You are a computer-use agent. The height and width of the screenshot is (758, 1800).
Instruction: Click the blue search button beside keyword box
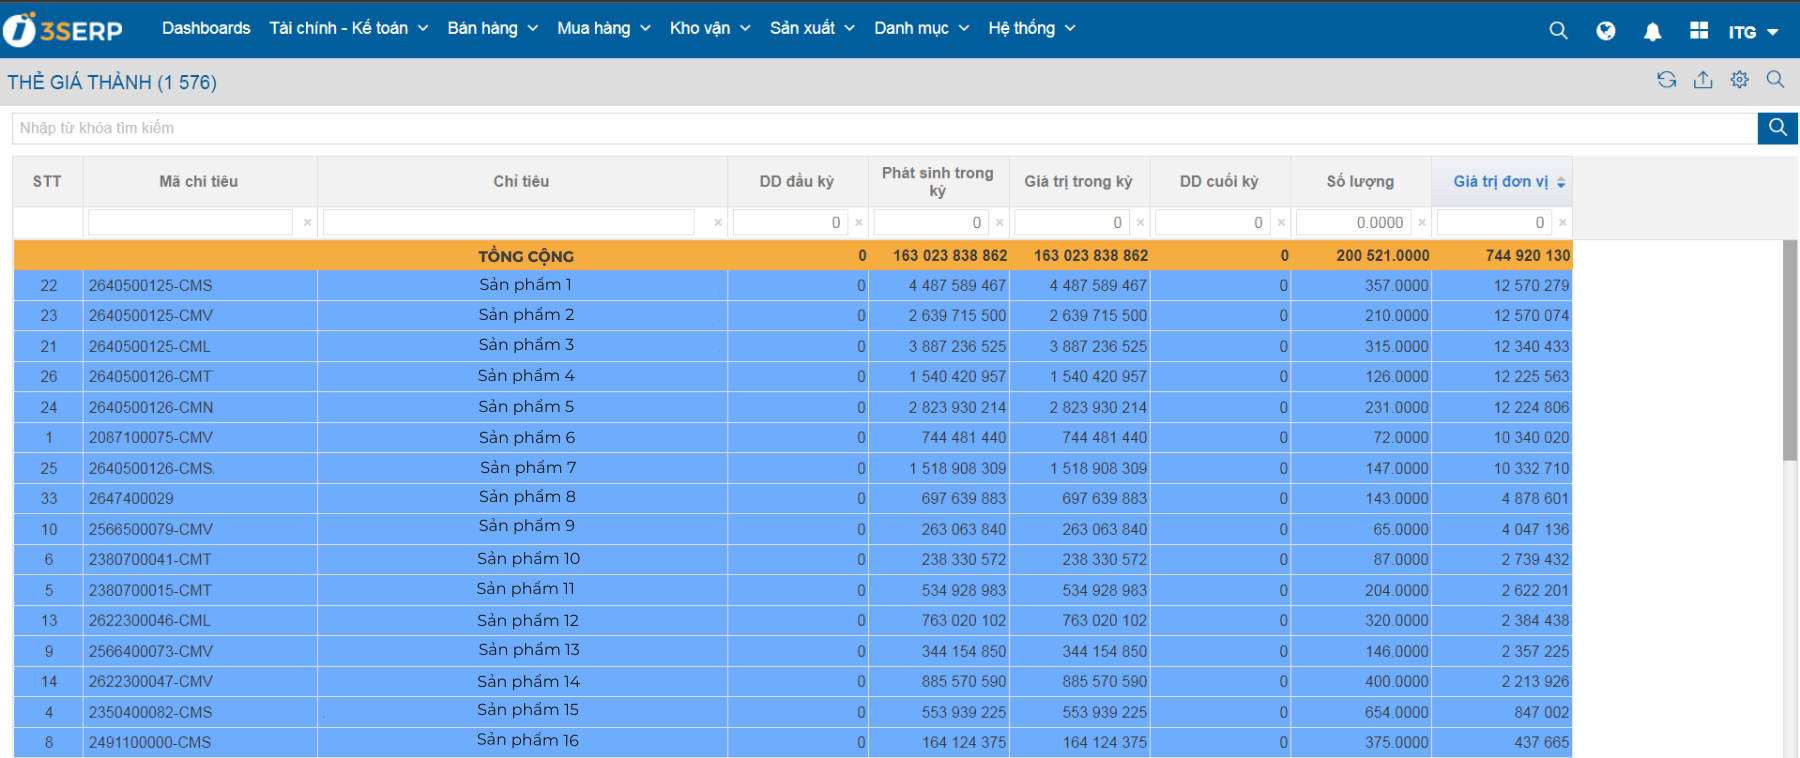(1777, 128)
